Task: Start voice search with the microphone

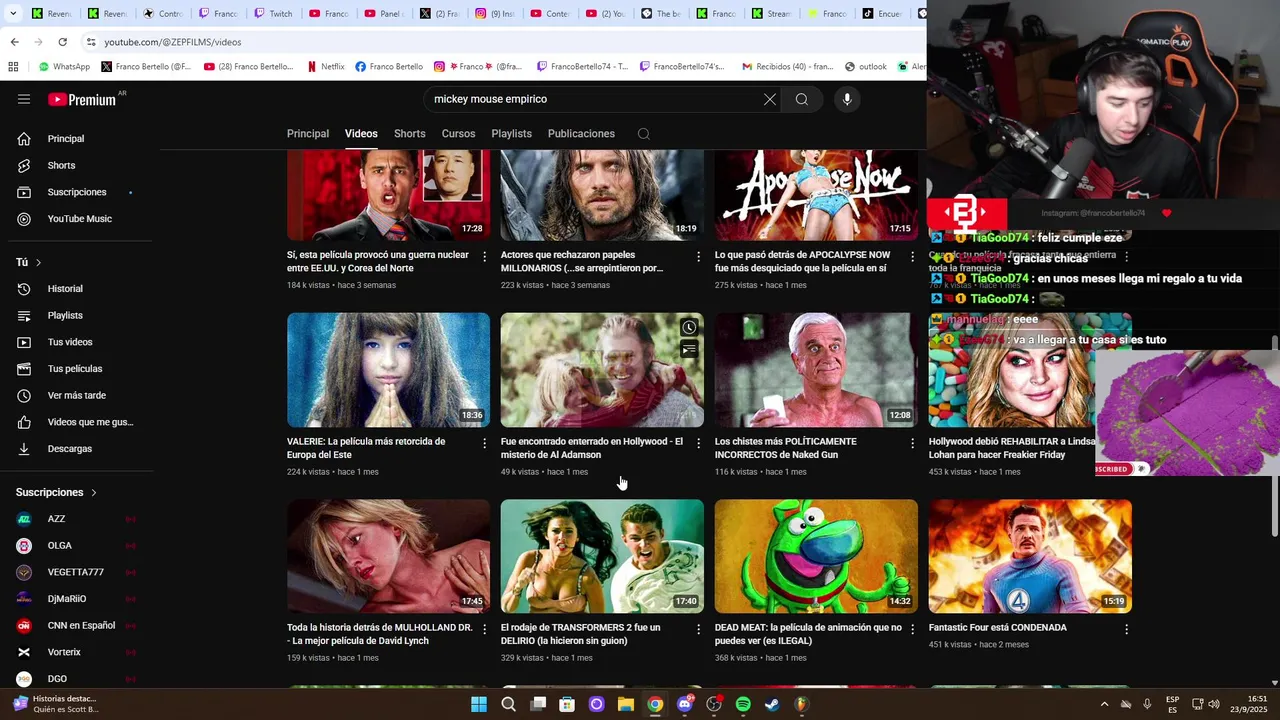Action: 847,99
